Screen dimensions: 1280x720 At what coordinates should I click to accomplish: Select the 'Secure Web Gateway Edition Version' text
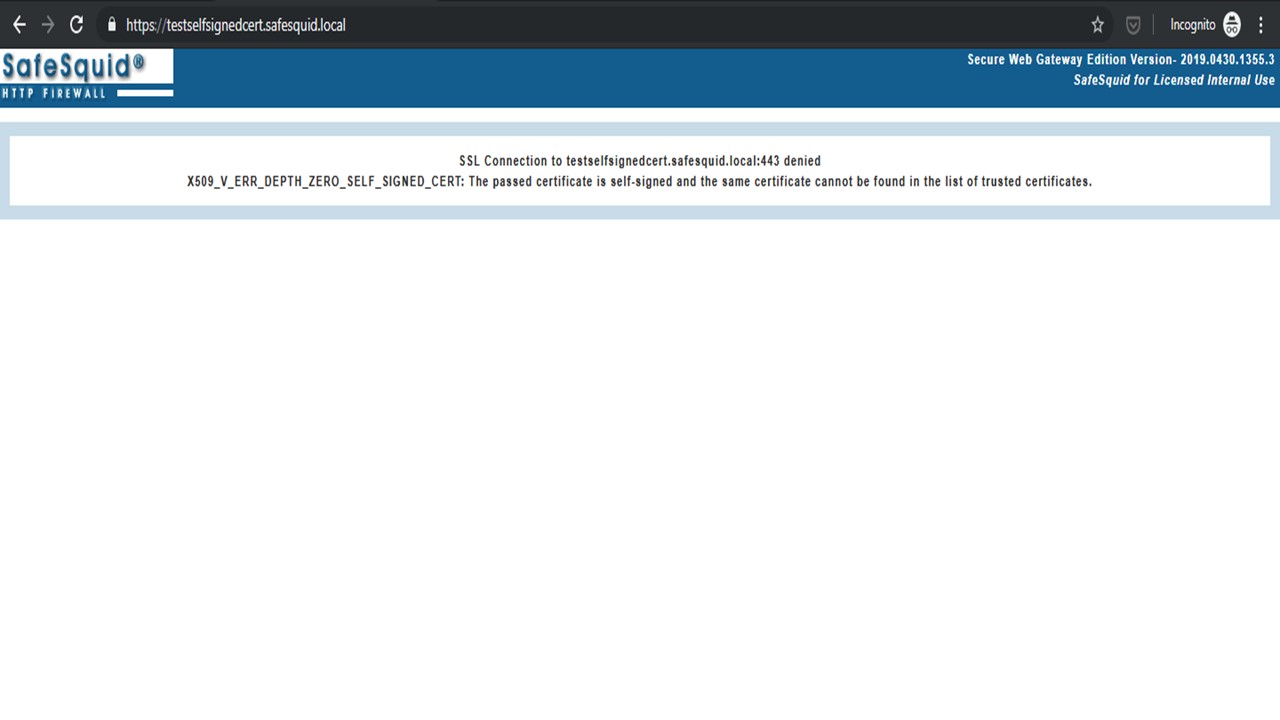click(1121, 60)
